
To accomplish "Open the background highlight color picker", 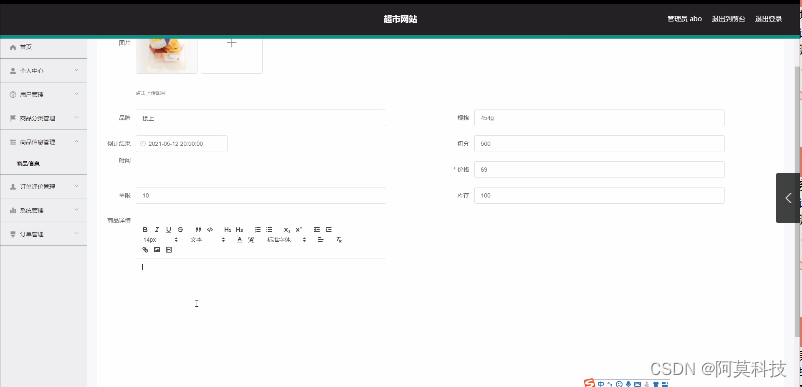I will (251, 239).
